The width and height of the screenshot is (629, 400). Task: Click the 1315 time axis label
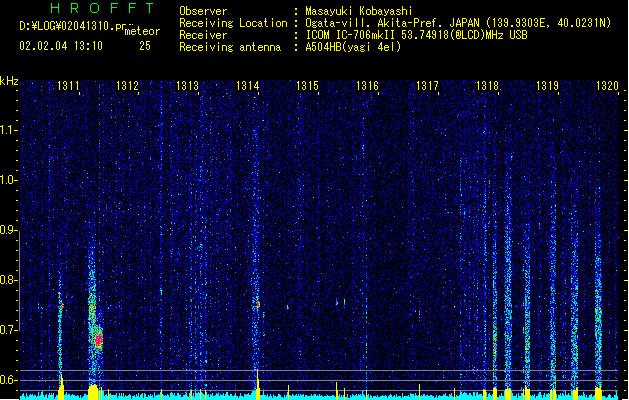click(307, 86)
